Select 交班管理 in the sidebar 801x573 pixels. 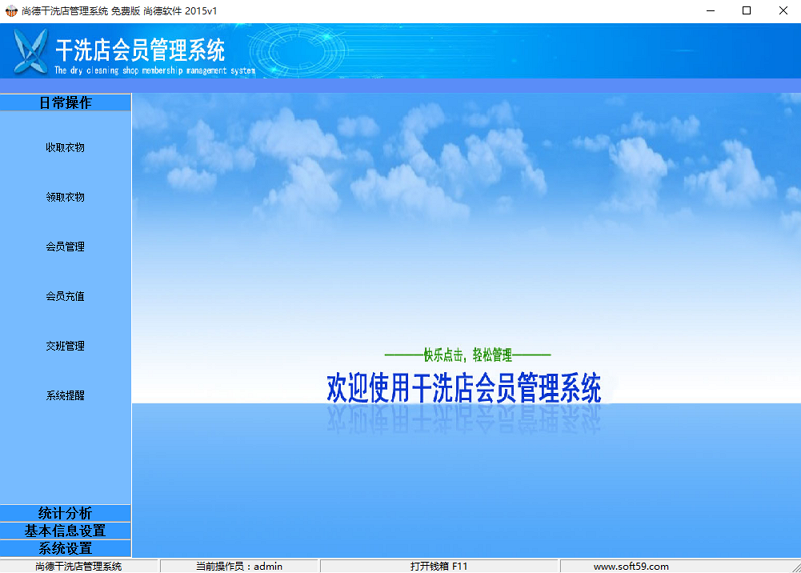point(65,346)
